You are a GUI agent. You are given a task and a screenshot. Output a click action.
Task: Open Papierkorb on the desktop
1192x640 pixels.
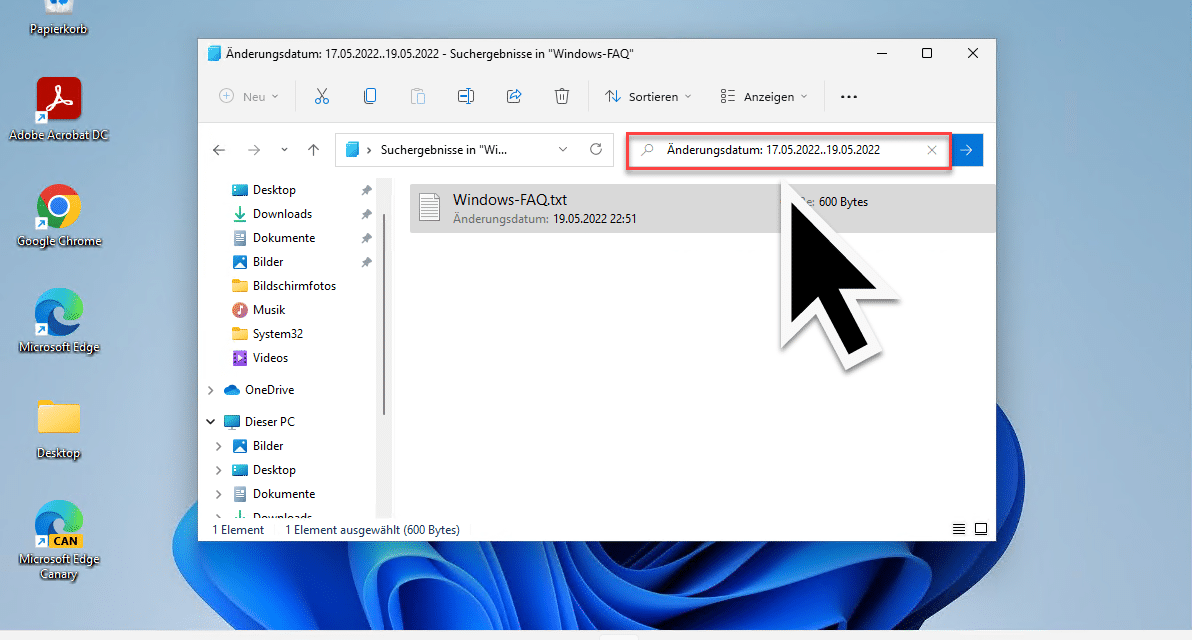(59, 18)
